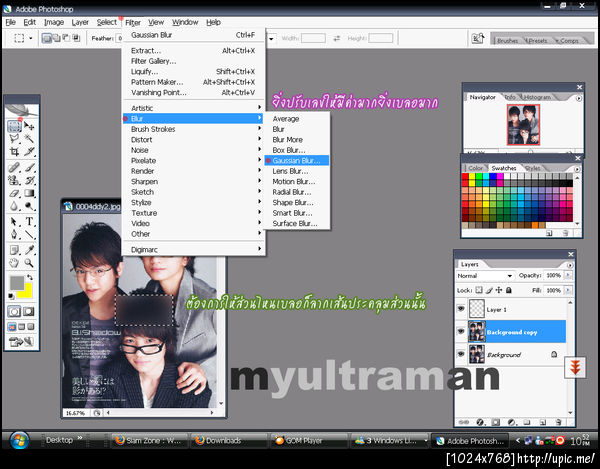Open the Navigator panel options menu
The image size is (600, 469).
pos(579,98)
